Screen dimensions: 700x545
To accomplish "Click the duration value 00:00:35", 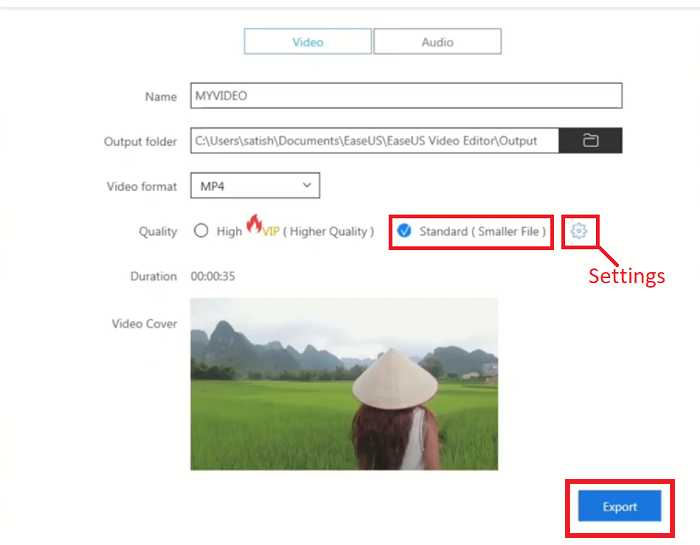I will (212, 276).
